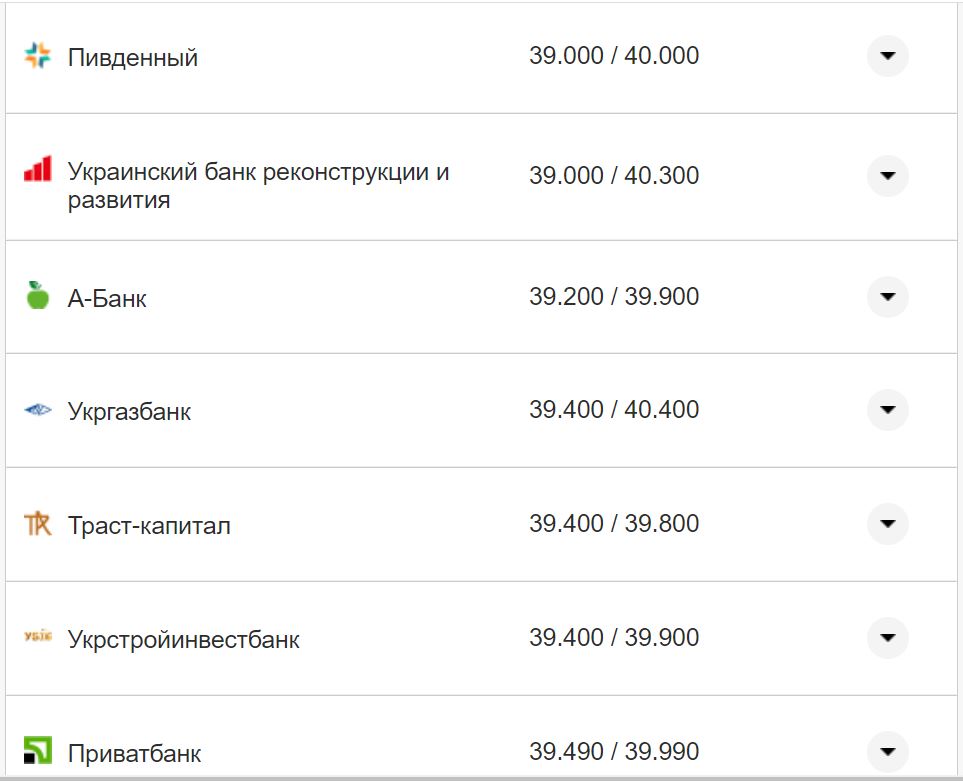Open the А-Банк name link
The image size is (963, 781).
pyautogui.click(x=107, y=297)
